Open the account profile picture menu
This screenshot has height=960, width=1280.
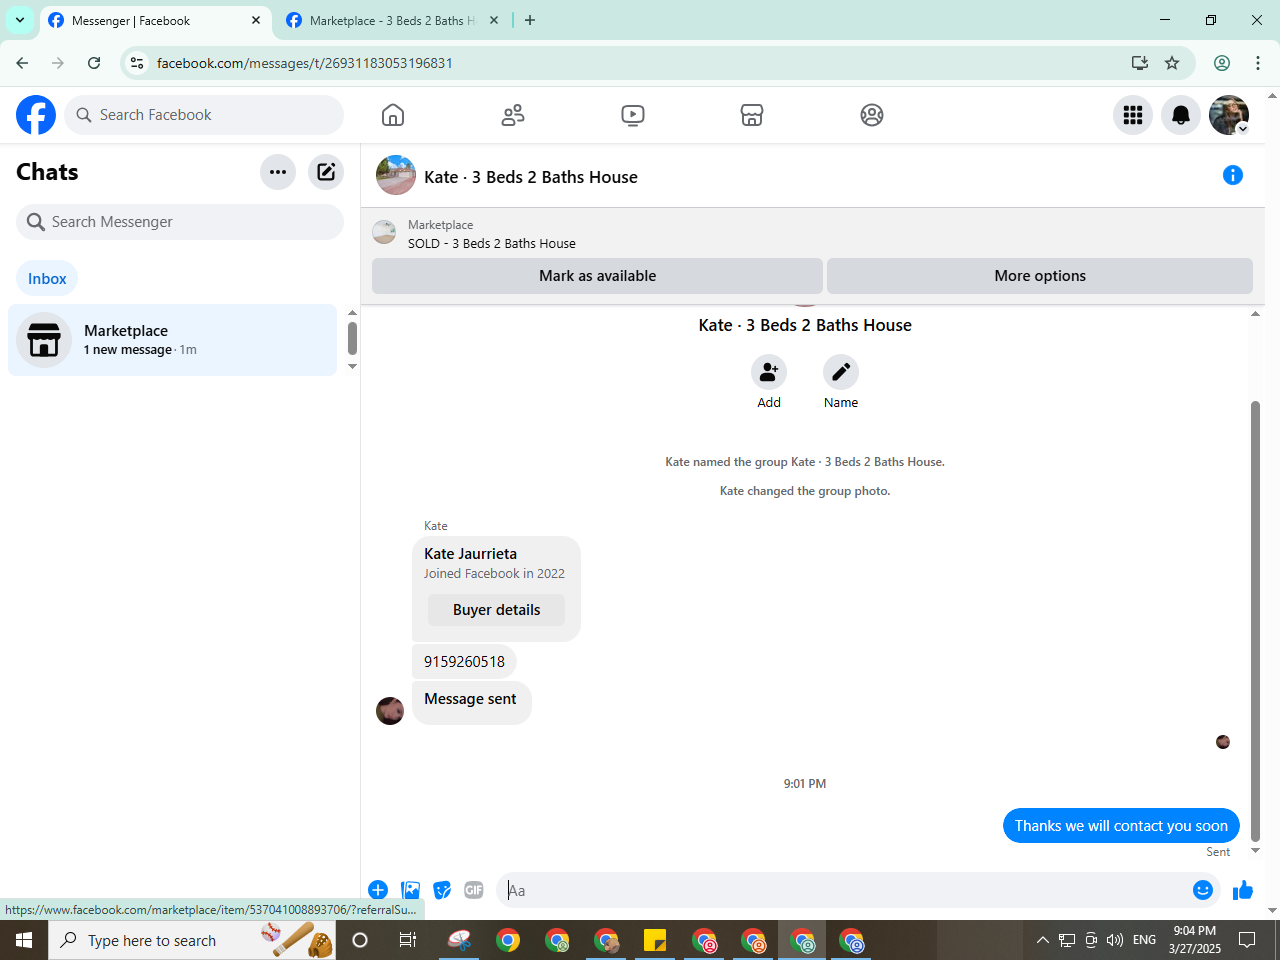click(1229, 115)
